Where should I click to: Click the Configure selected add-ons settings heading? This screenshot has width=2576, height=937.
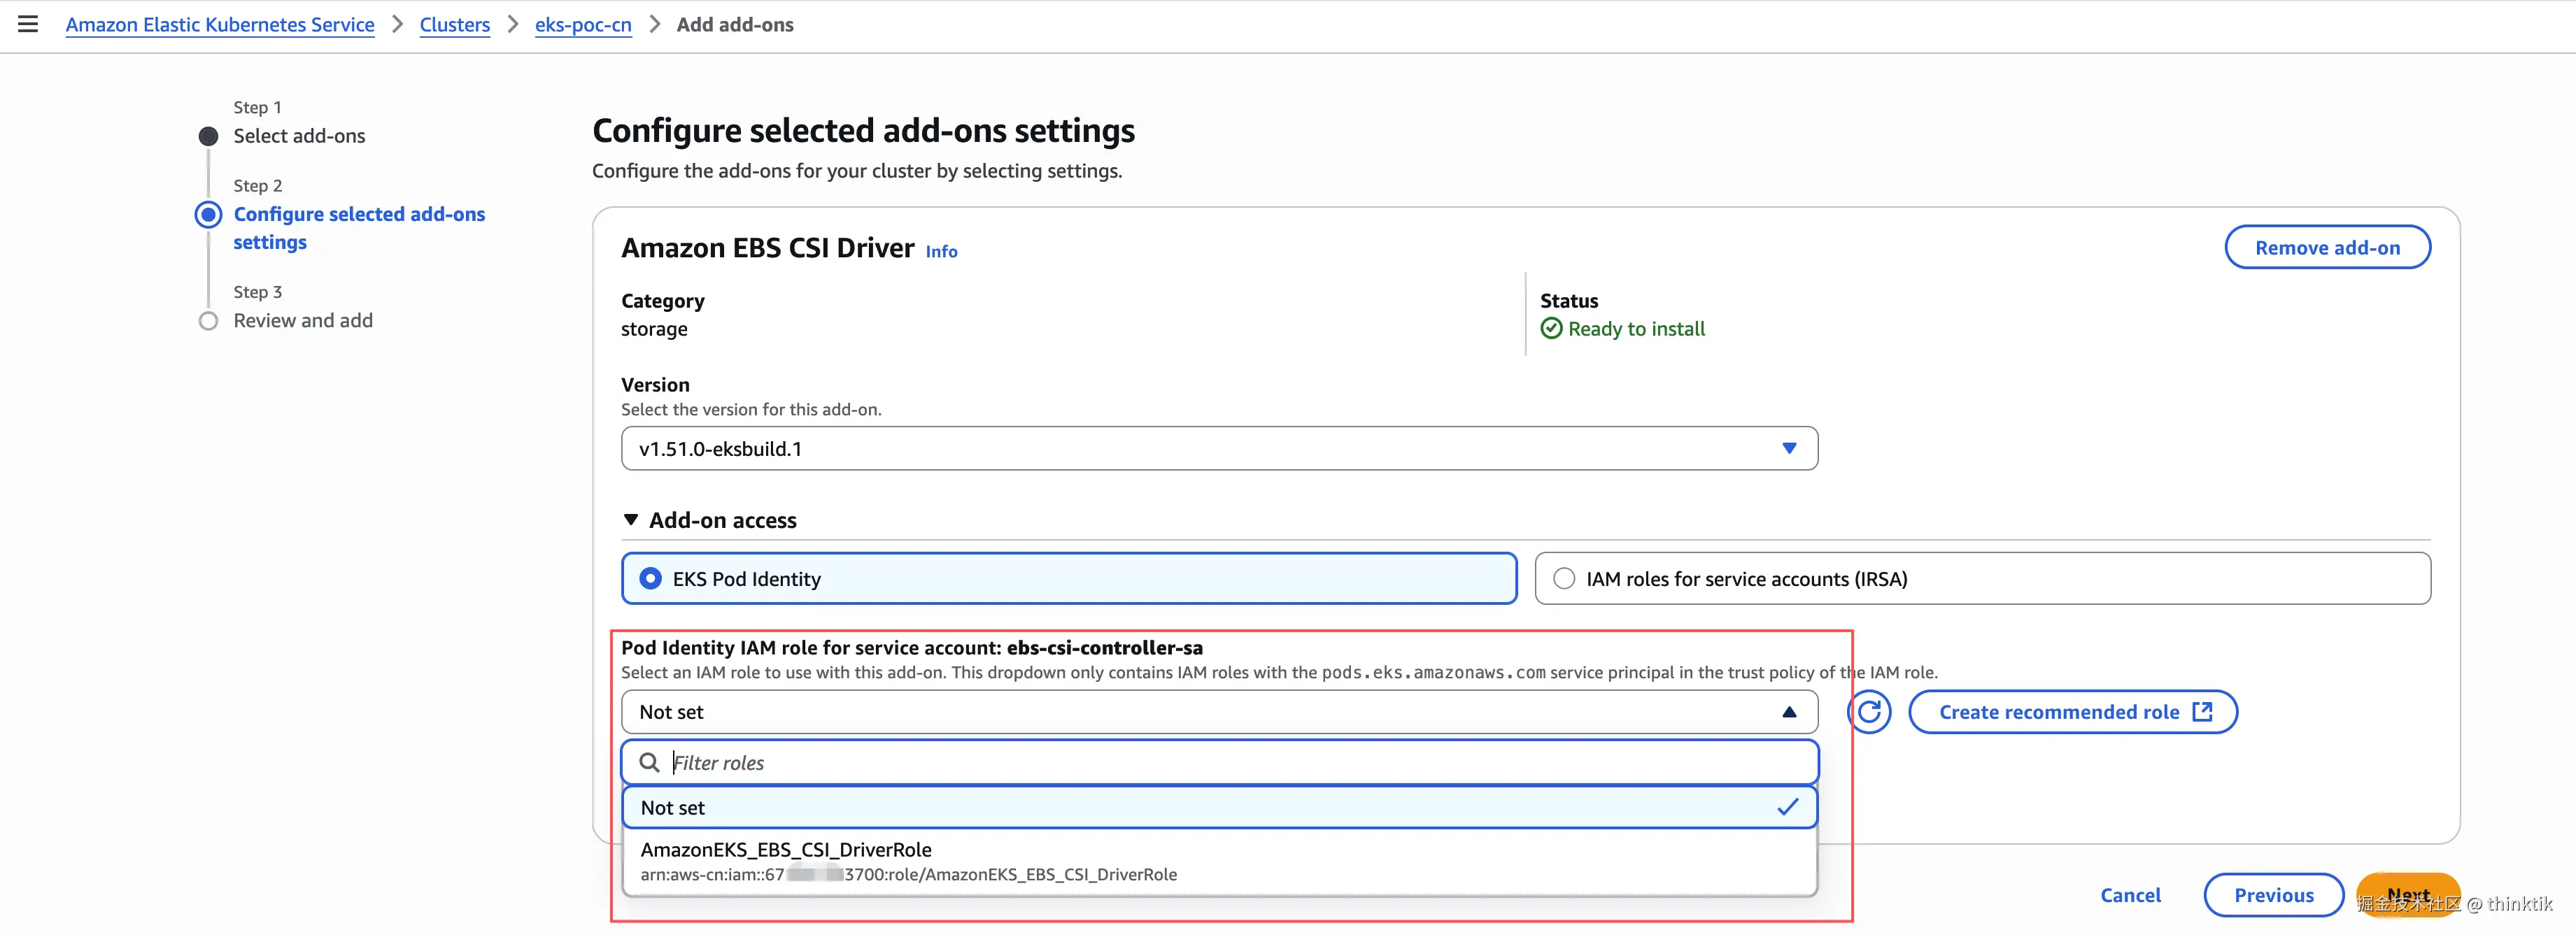pyautogui.click(x=863, y=131)
